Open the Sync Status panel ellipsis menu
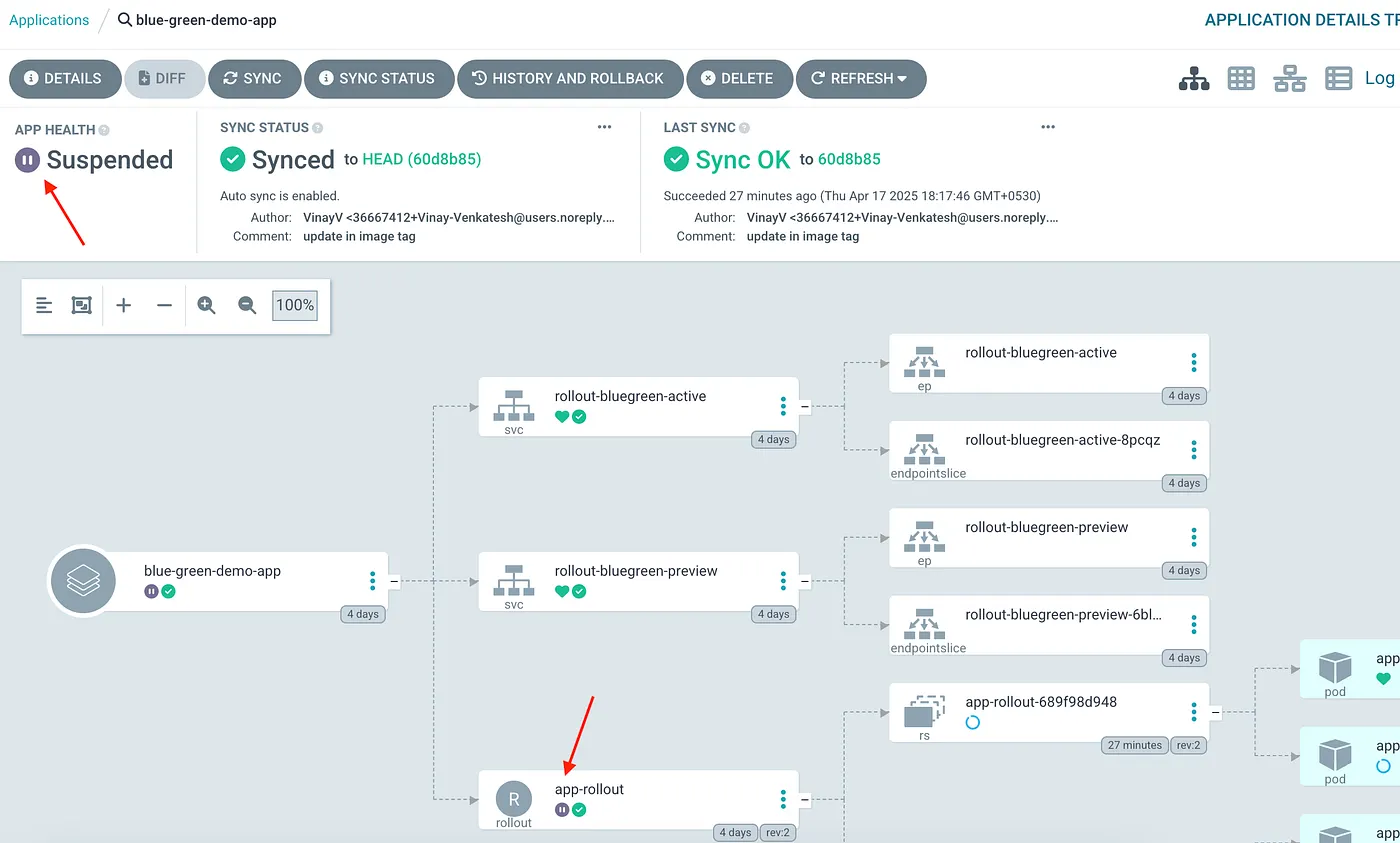 point(604,127)
